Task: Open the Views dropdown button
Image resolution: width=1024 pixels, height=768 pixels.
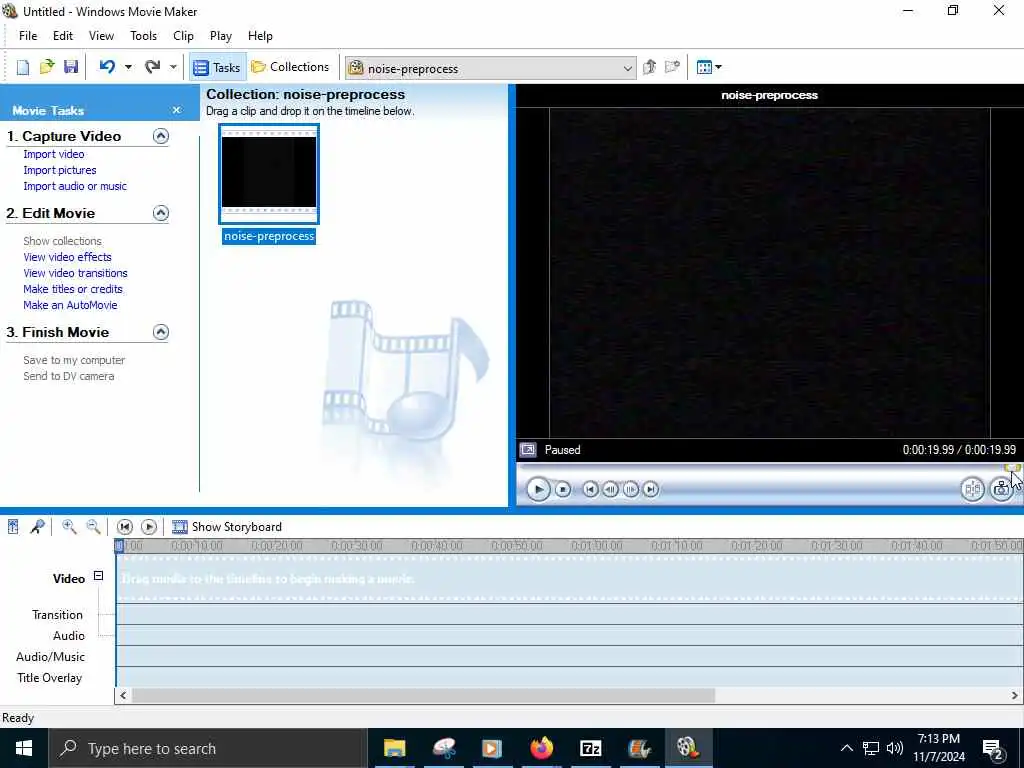Action: tap(709, 67)
